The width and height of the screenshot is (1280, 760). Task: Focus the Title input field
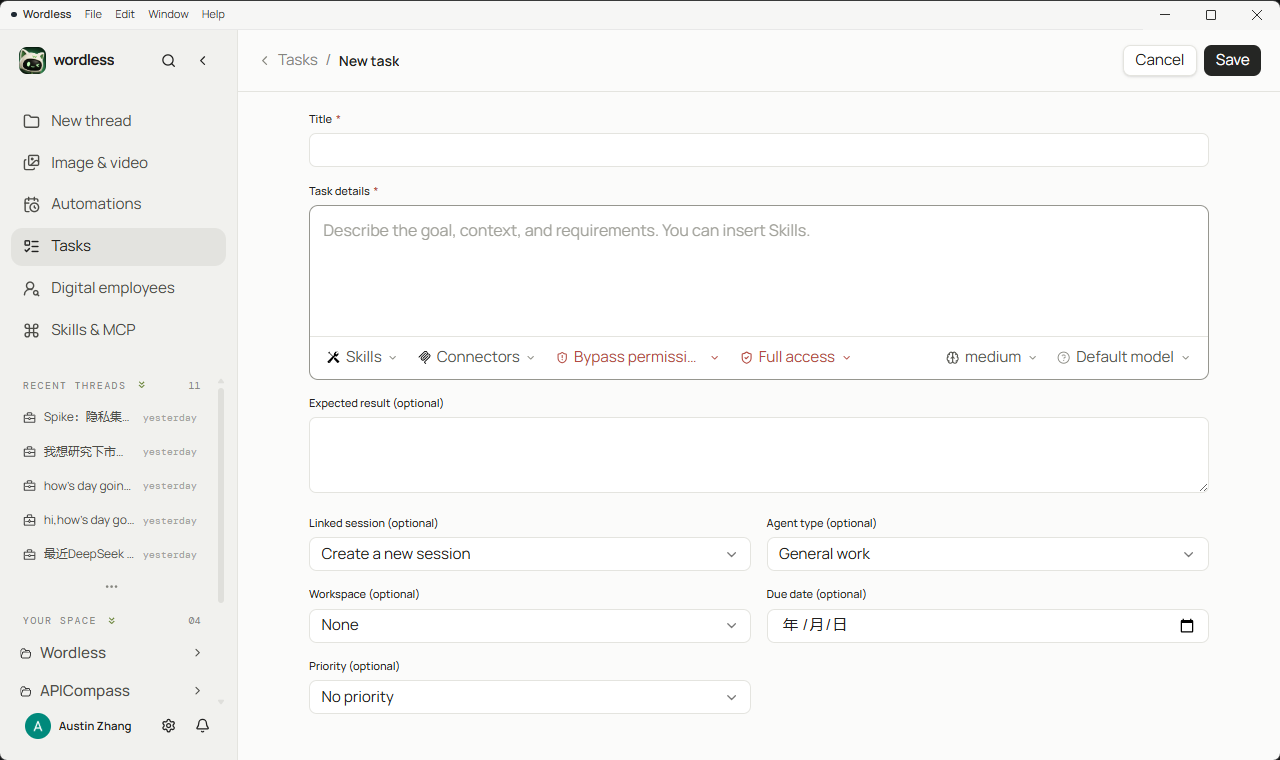click(x=759, y=150)
